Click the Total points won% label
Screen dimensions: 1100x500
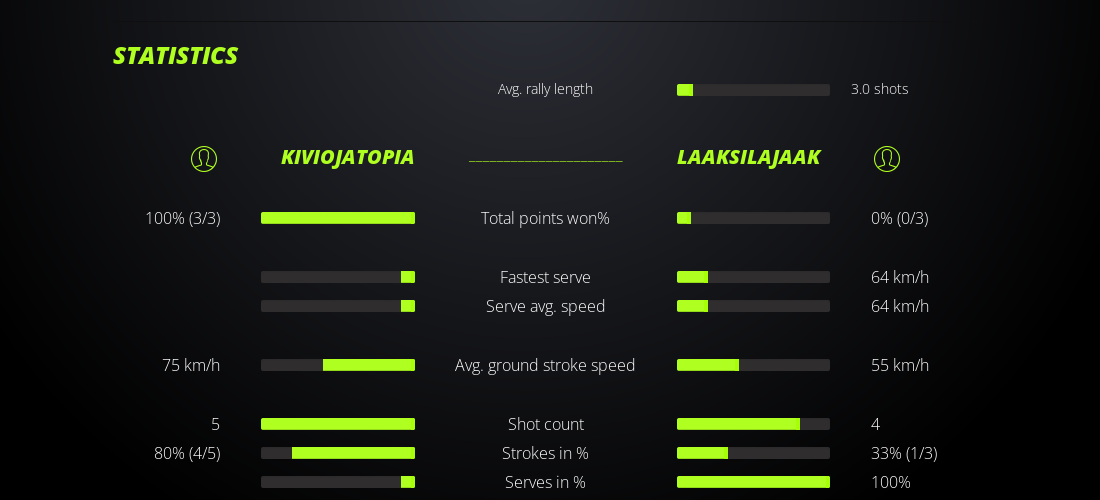[x=545, y=218]
